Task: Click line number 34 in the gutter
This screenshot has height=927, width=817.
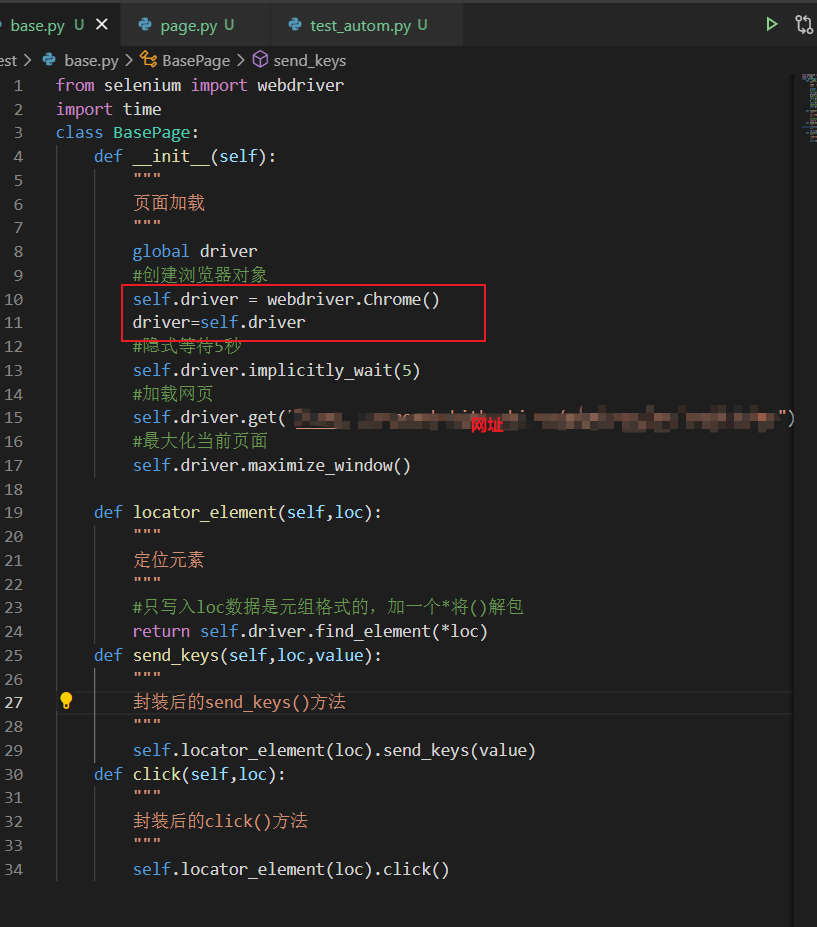Action: [x=14, y=869]
